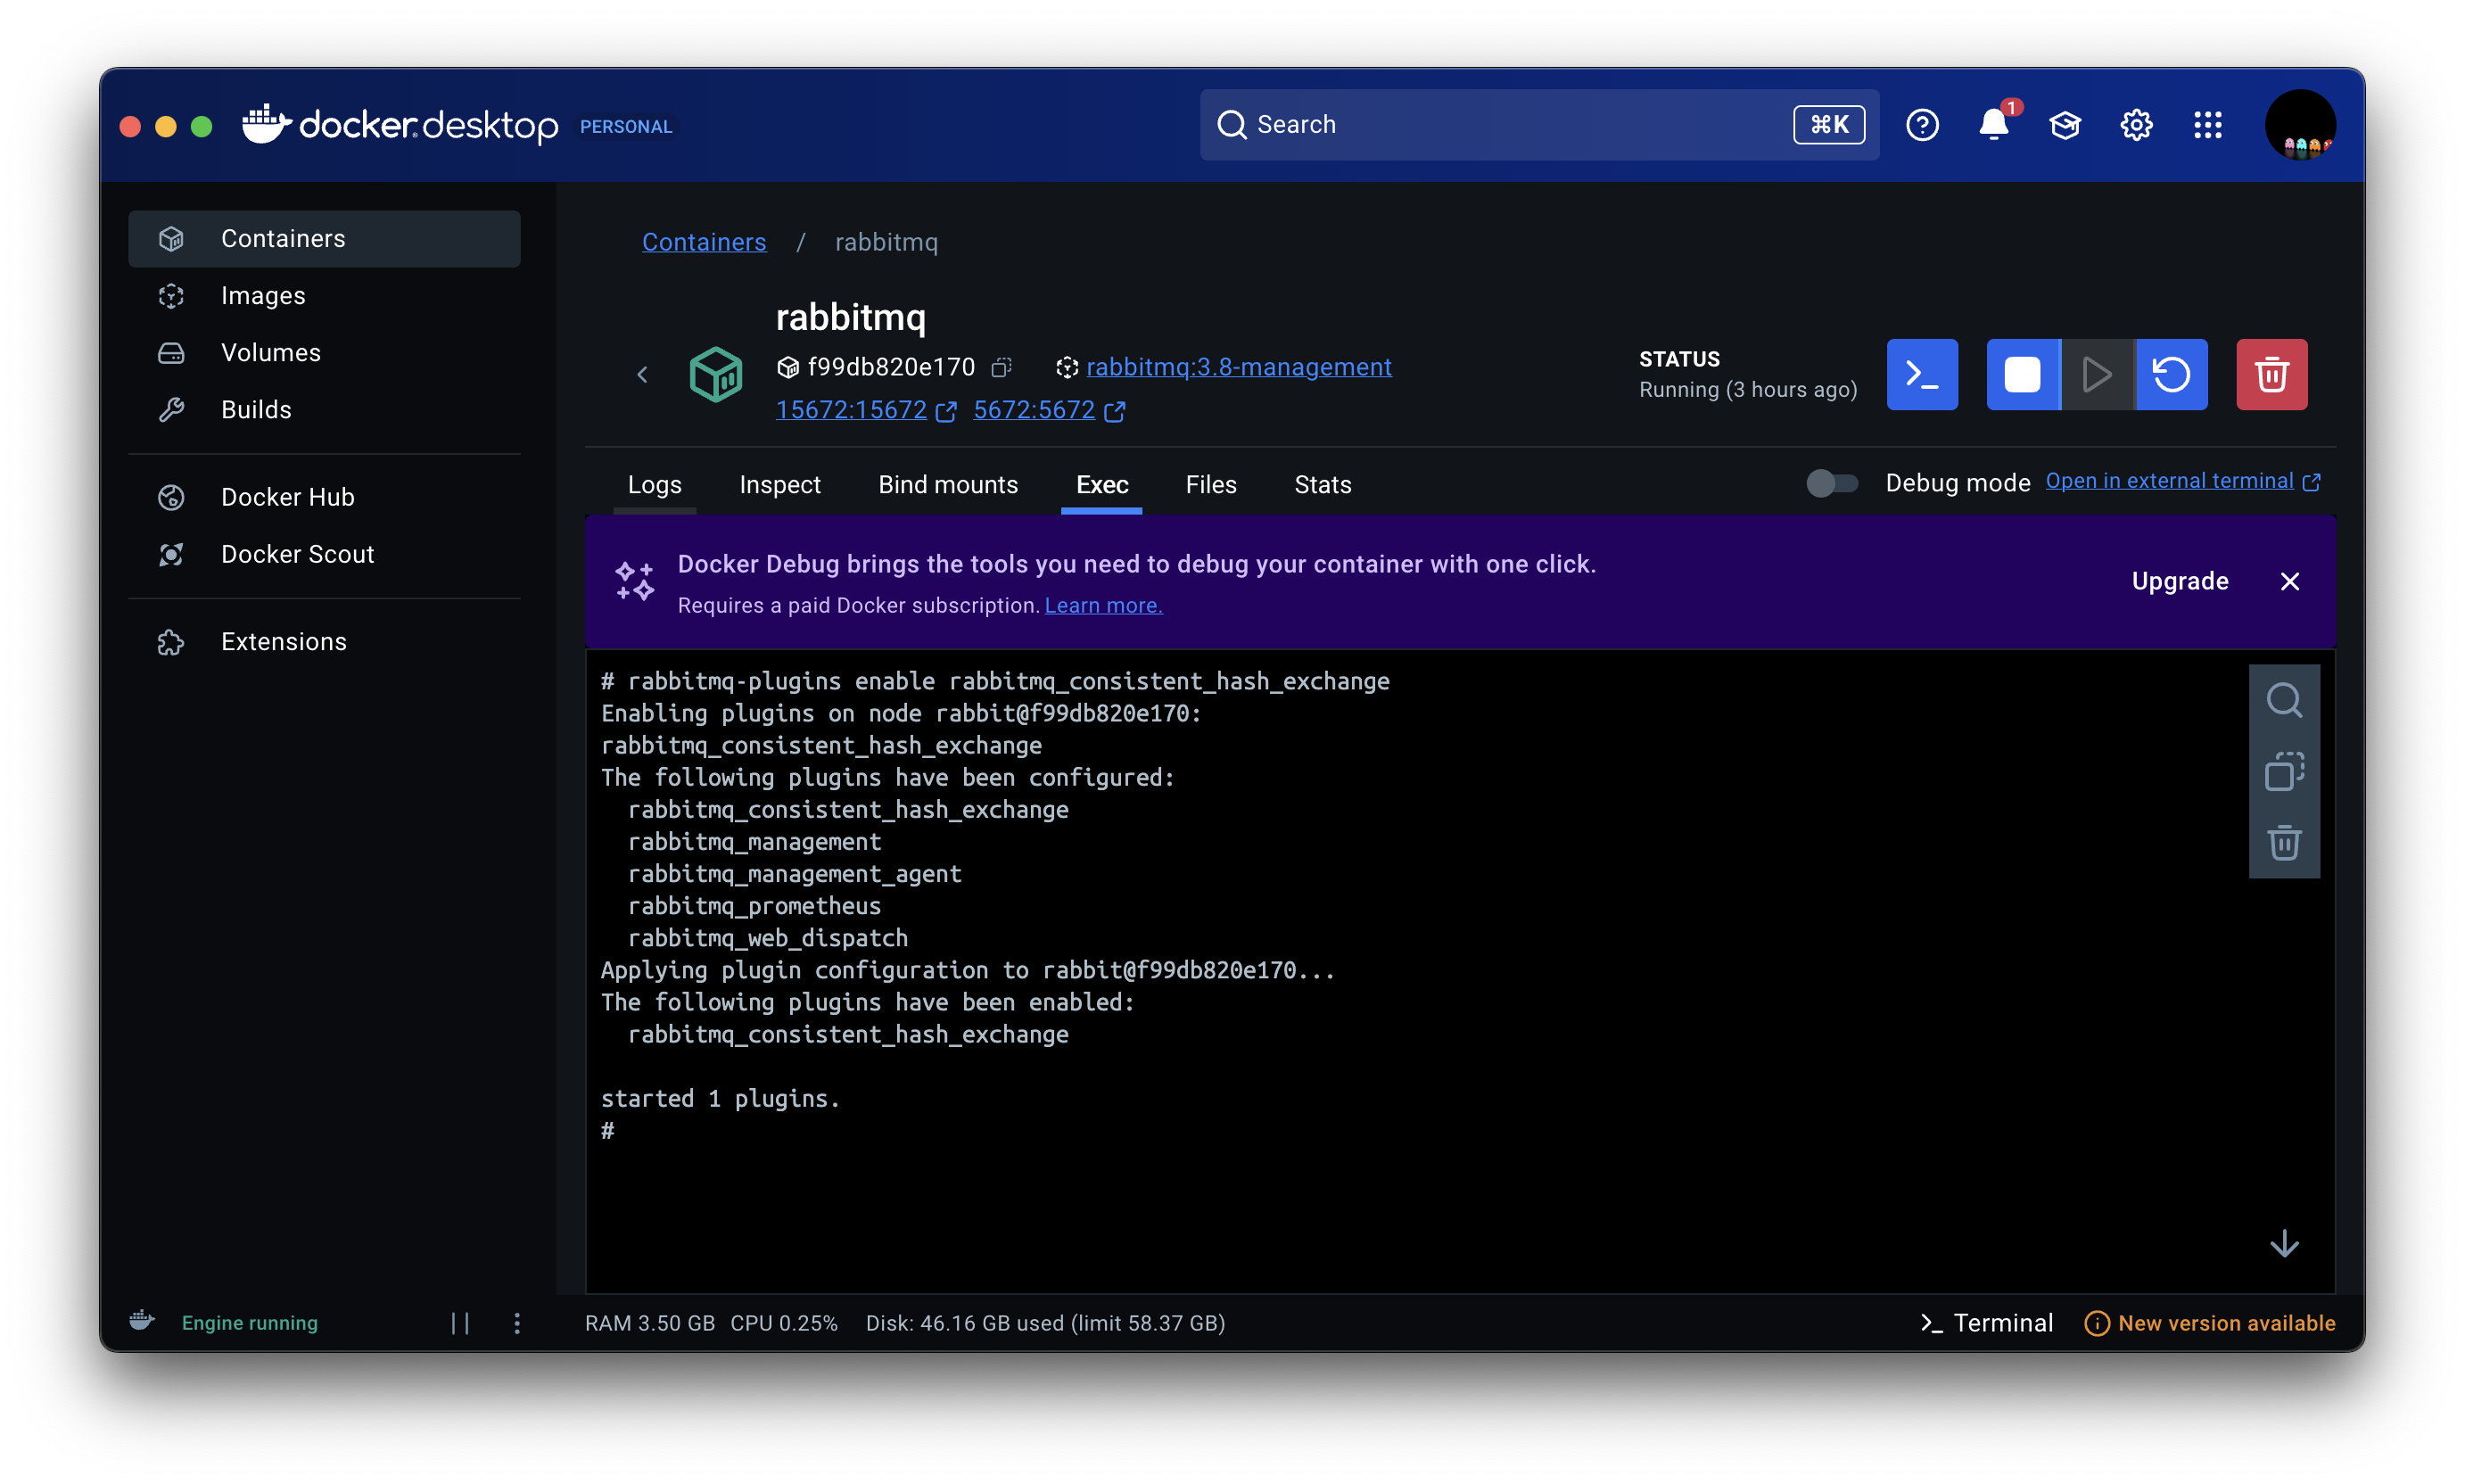
Task: Go back using the left chevron
Action: pyautogui.click(x=642, y=375)
